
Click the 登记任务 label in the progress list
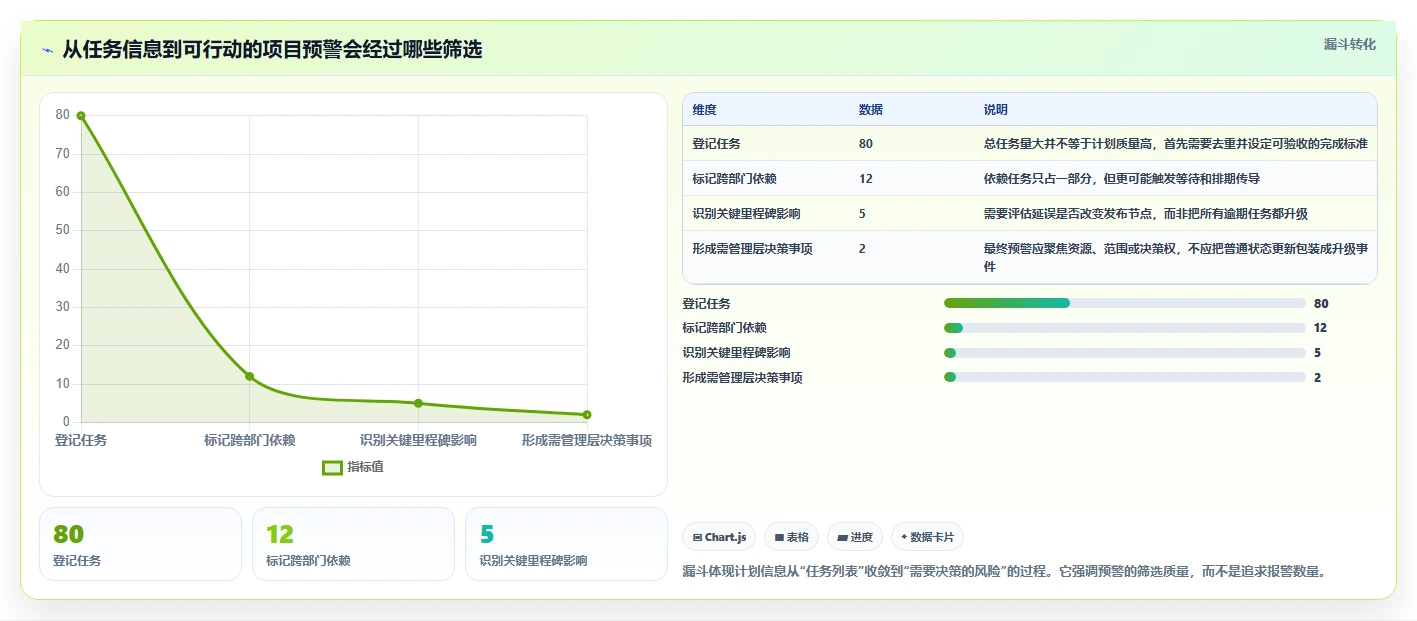[x=706, y=304]
